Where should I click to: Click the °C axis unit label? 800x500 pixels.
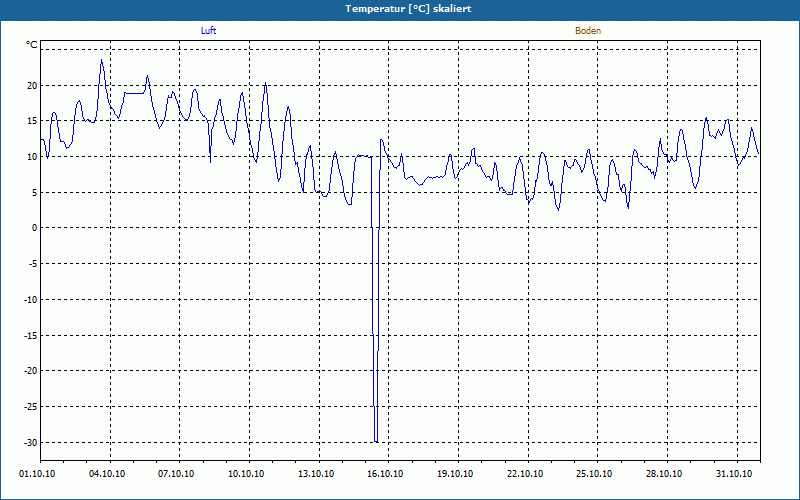tap(32, 45)
